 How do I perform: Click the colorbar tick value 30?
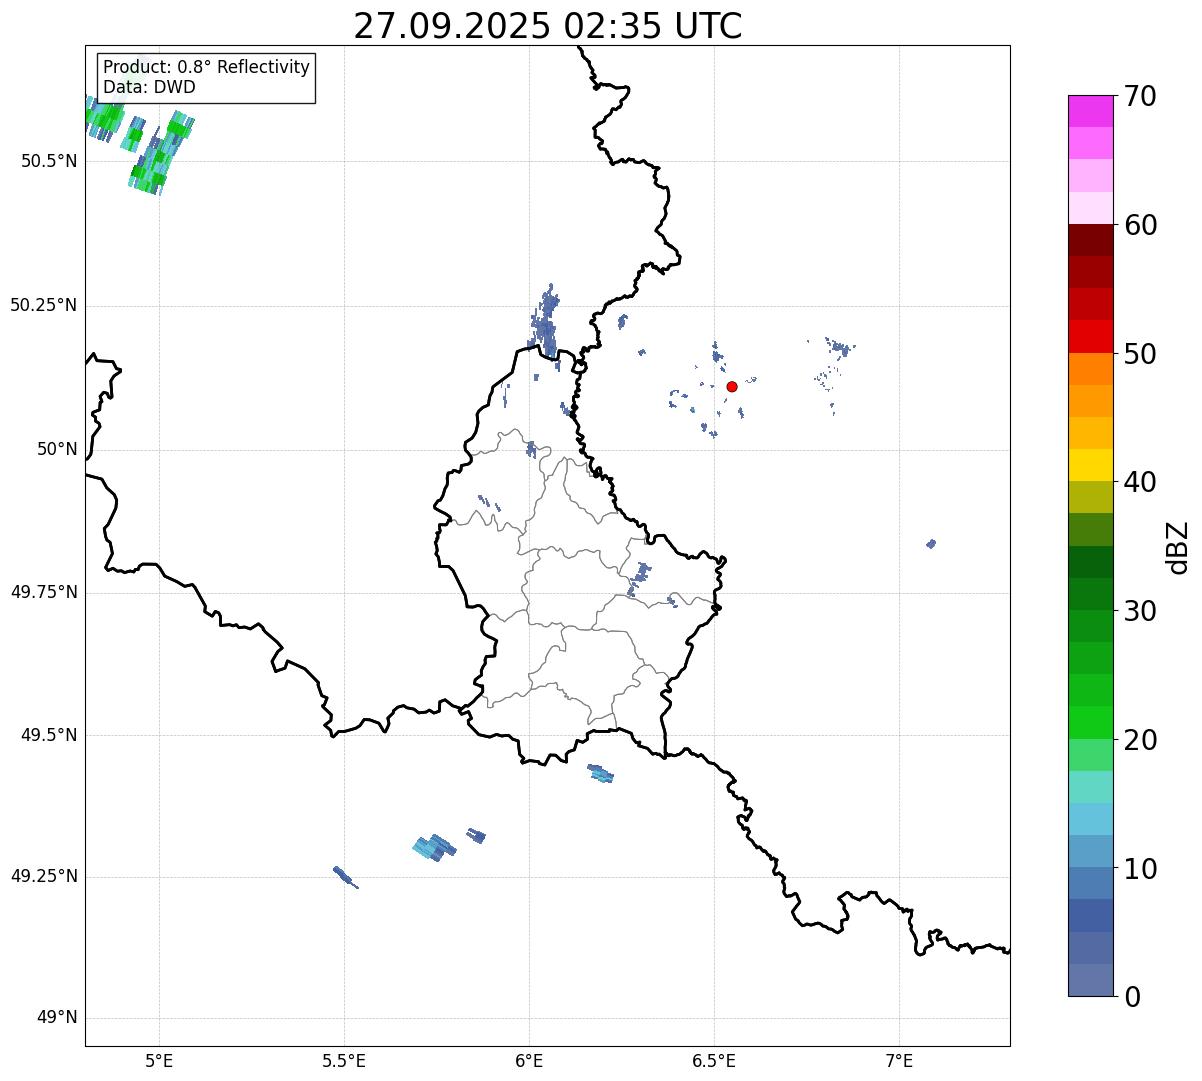click(1140, 611)
